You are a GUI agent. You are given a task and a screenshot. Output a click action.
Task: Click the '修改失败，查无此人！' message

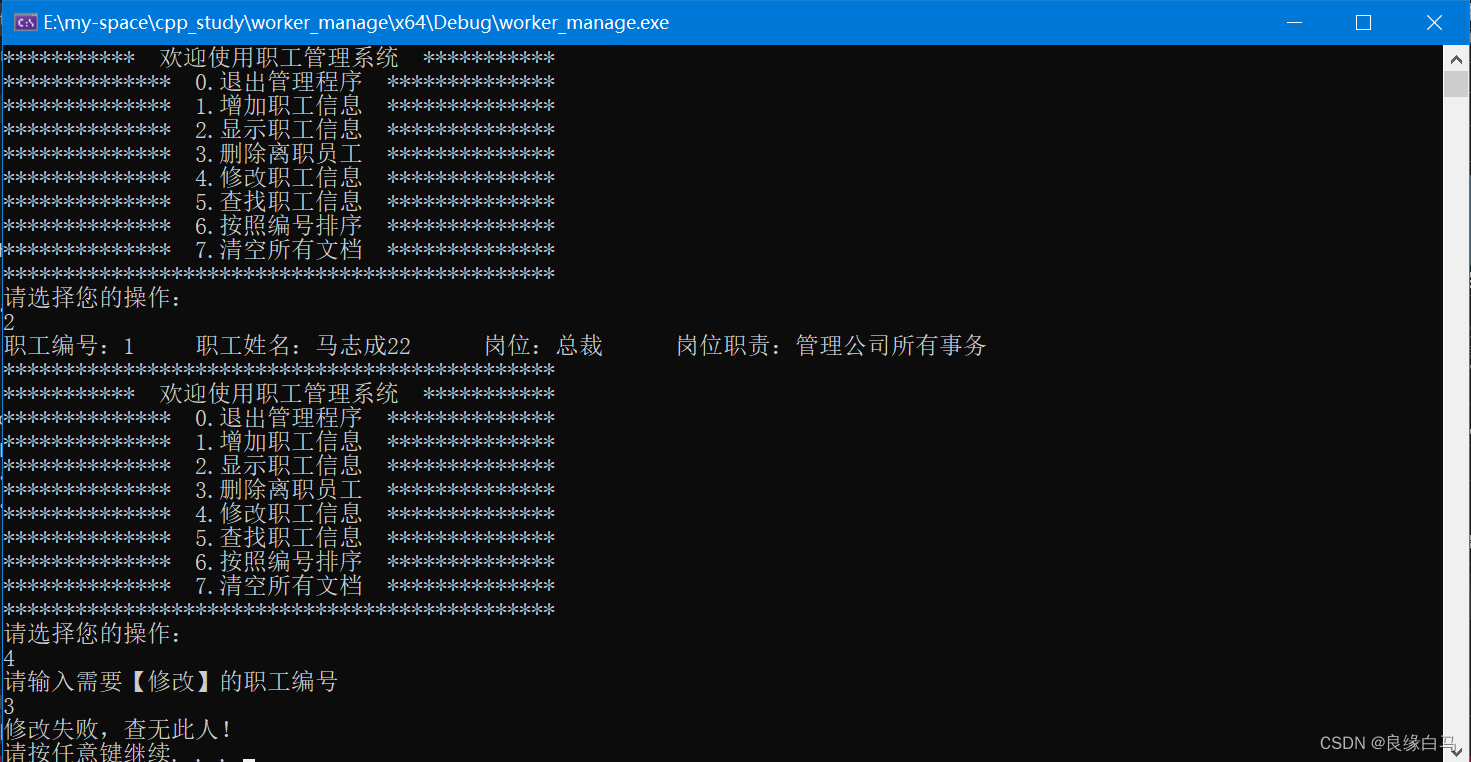pos(115,729)
